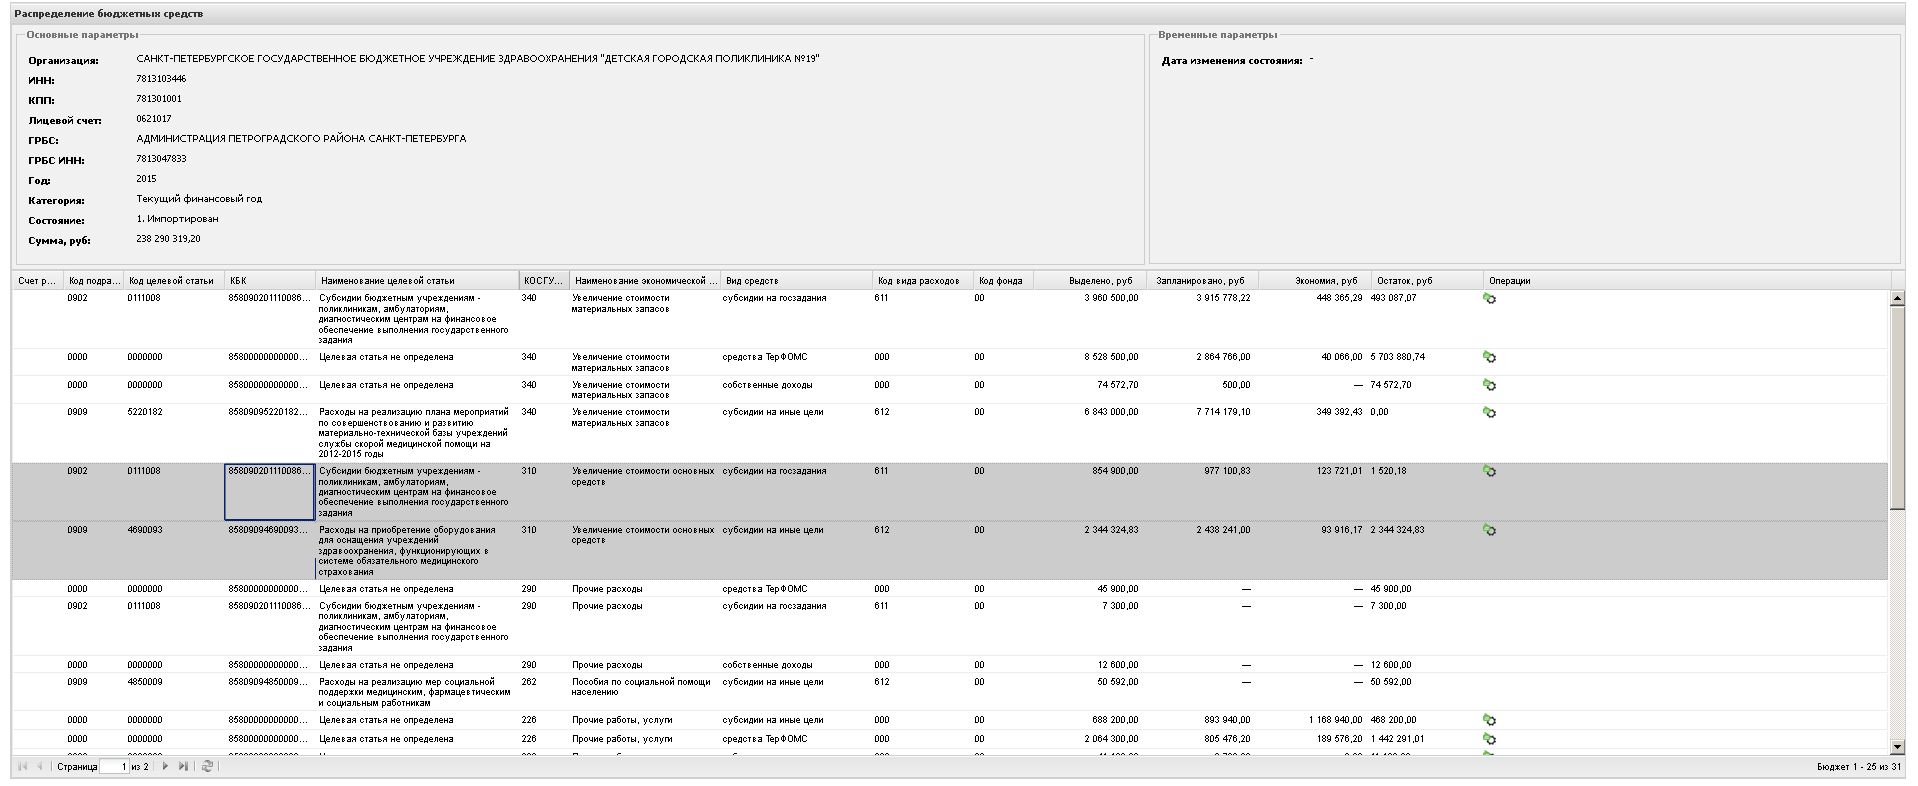Sort by 'Наименование целевой статьи' column header
Image resolution: width=1918 pixels, height=786 pixels.
click(418, 281)
